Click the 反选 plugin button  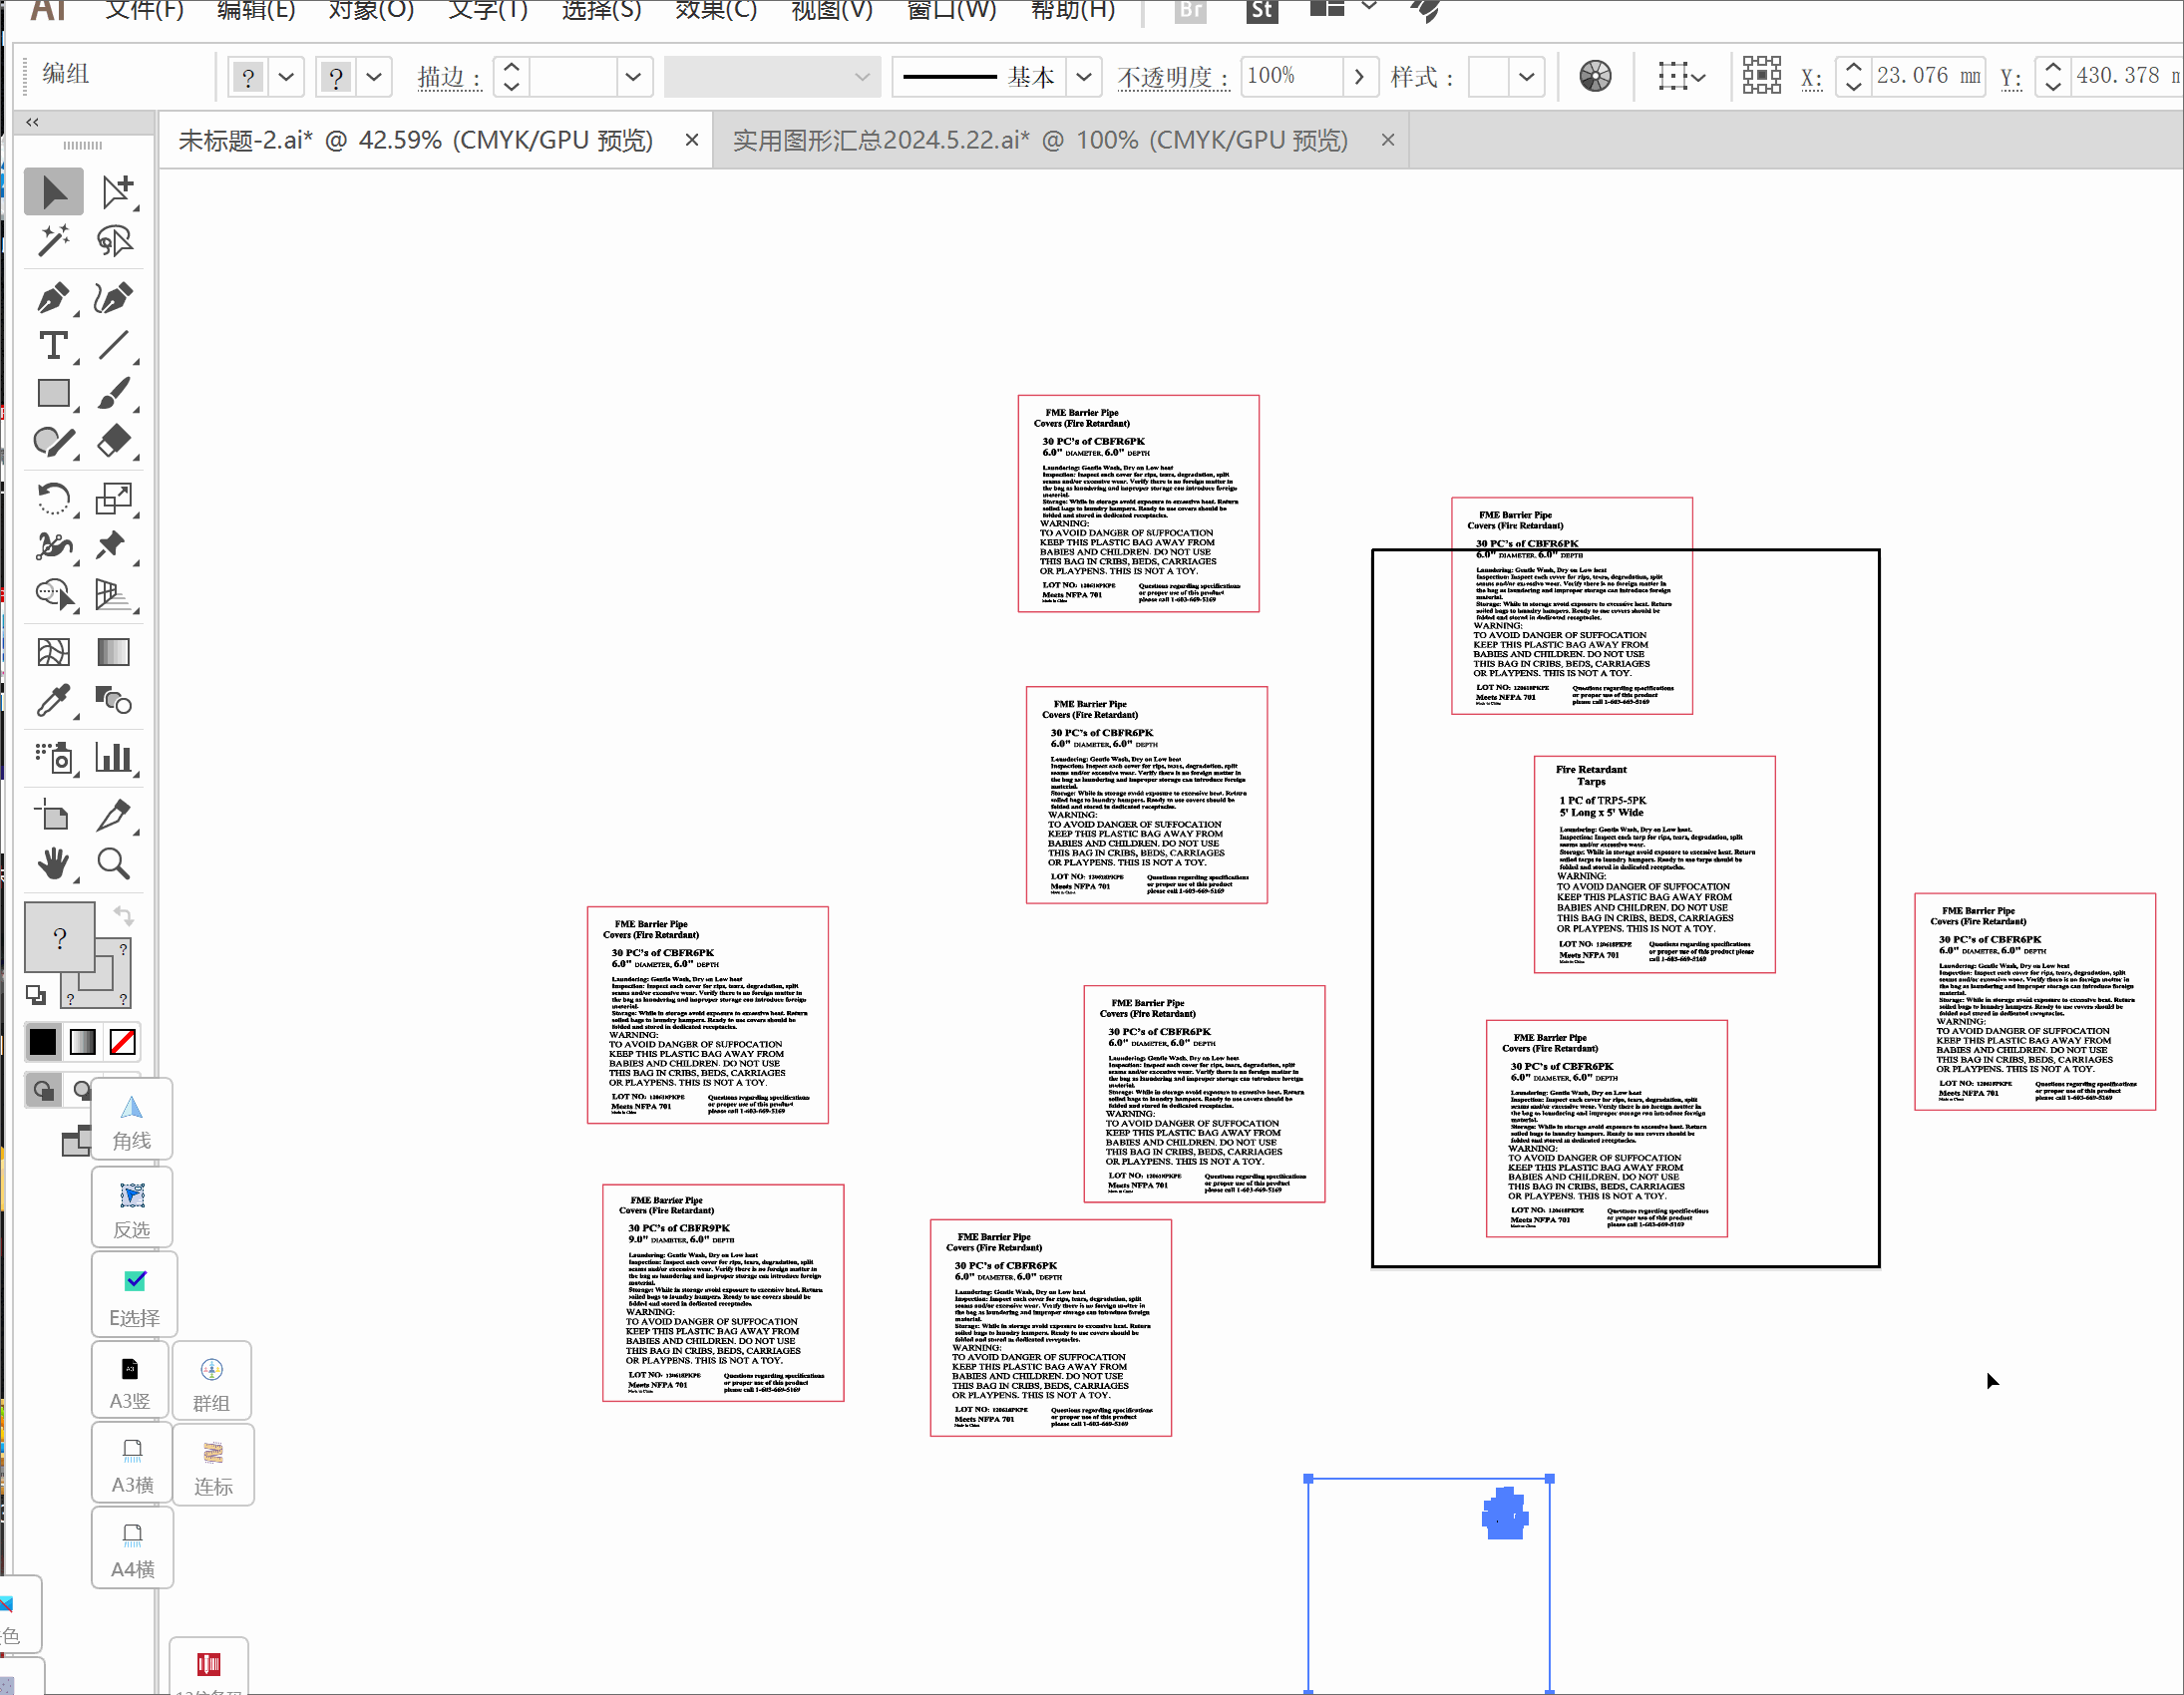pos(133,1208)
